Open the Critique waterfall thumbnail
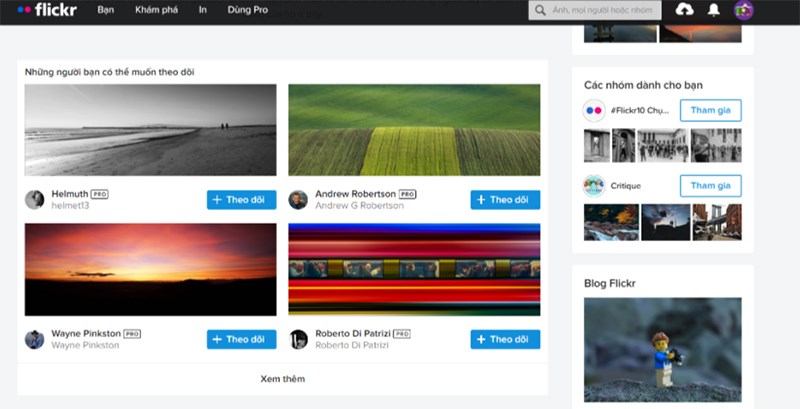 (611, 222)
